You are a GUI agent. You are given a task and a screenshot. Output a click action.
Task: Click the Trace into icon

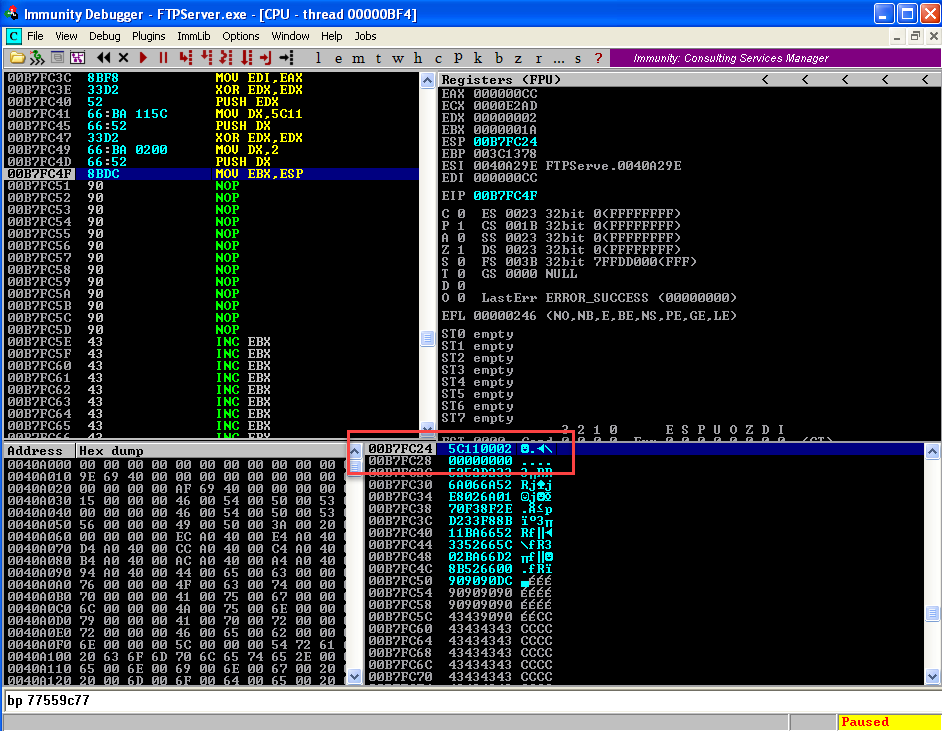[x=226, y=58]
